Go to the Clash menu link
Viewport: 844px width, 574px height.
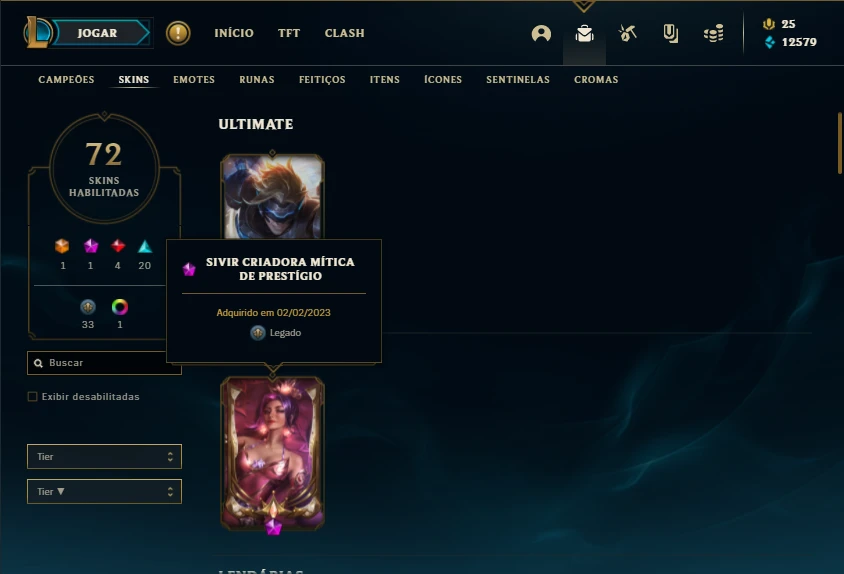click(344, 33)
